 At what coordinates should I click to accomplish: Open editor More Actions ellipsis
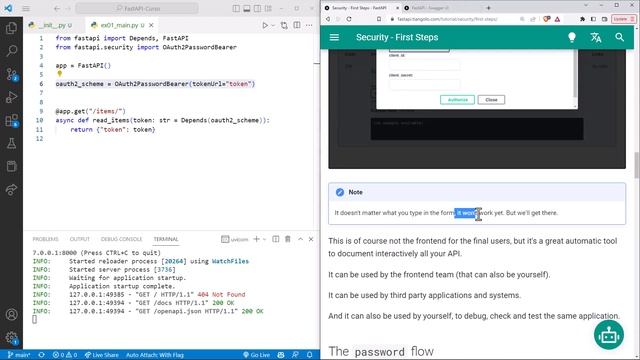point(309,25)
